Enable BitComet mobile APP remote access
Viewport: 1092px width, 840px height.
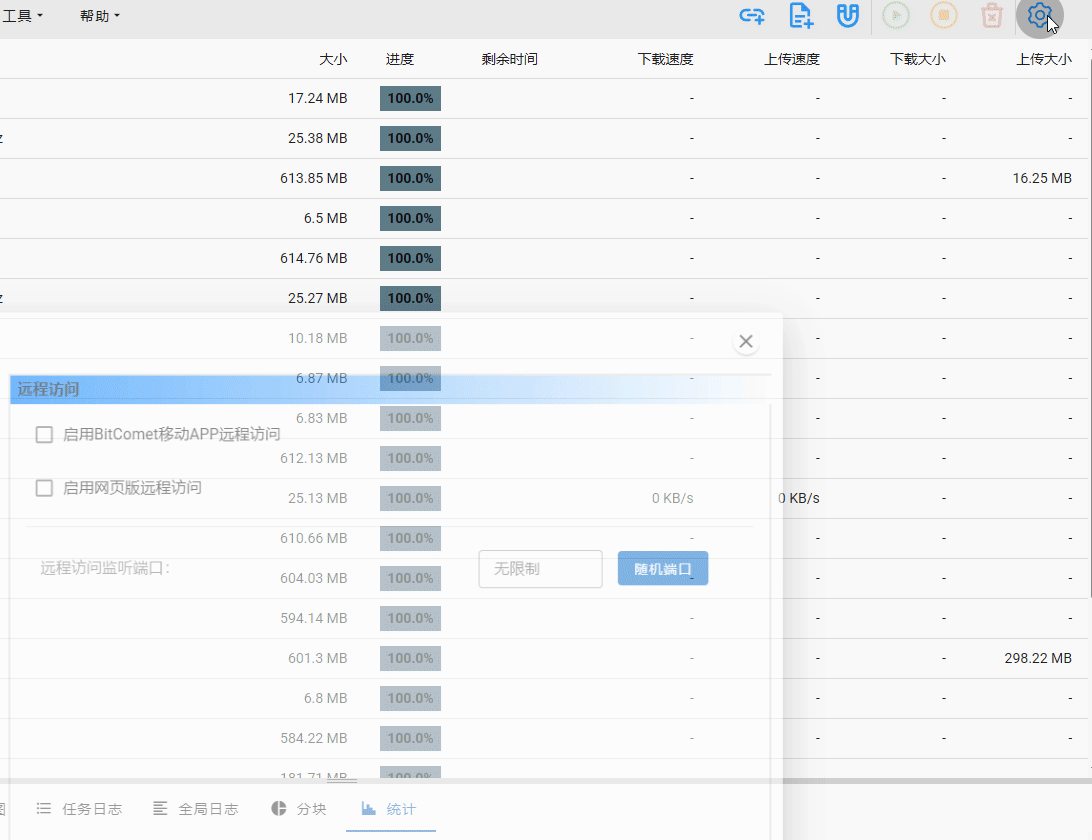44,434
